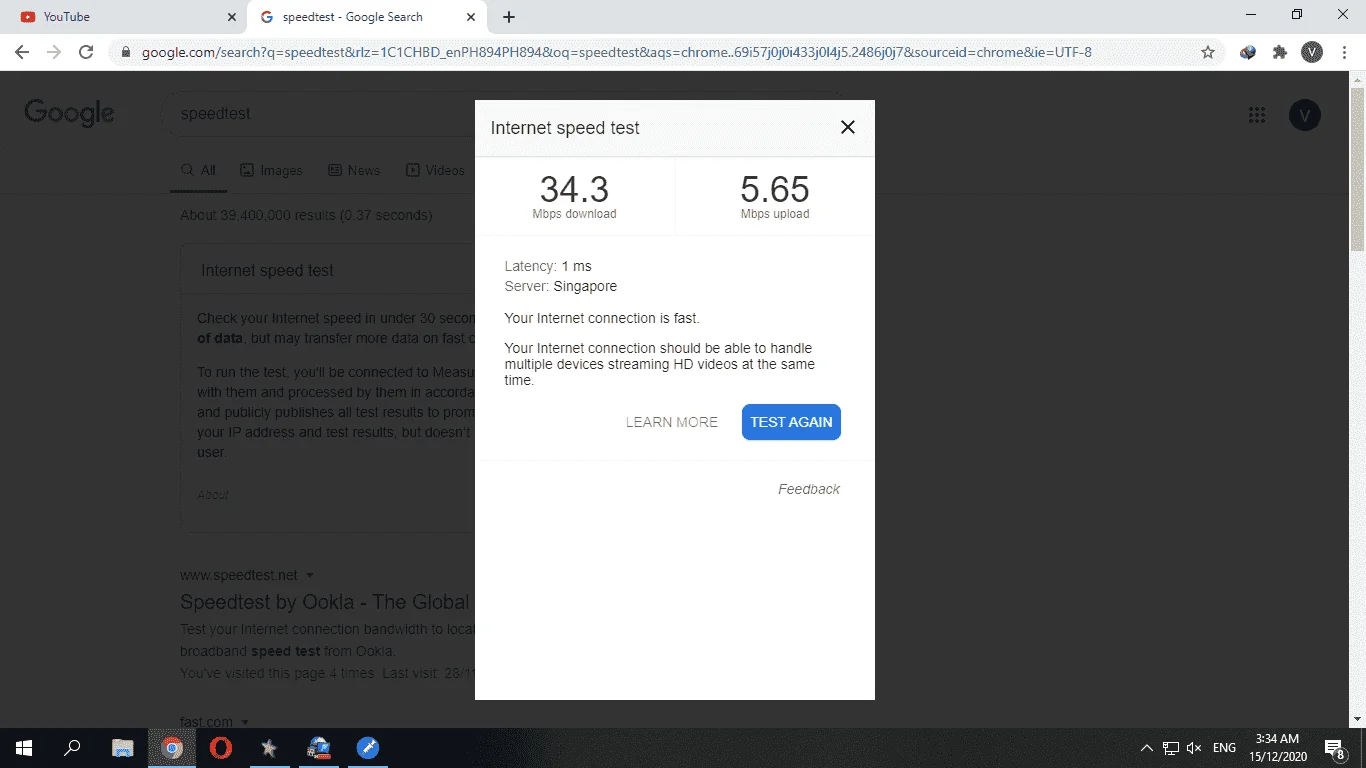View site information lock icon

point(126,52)
